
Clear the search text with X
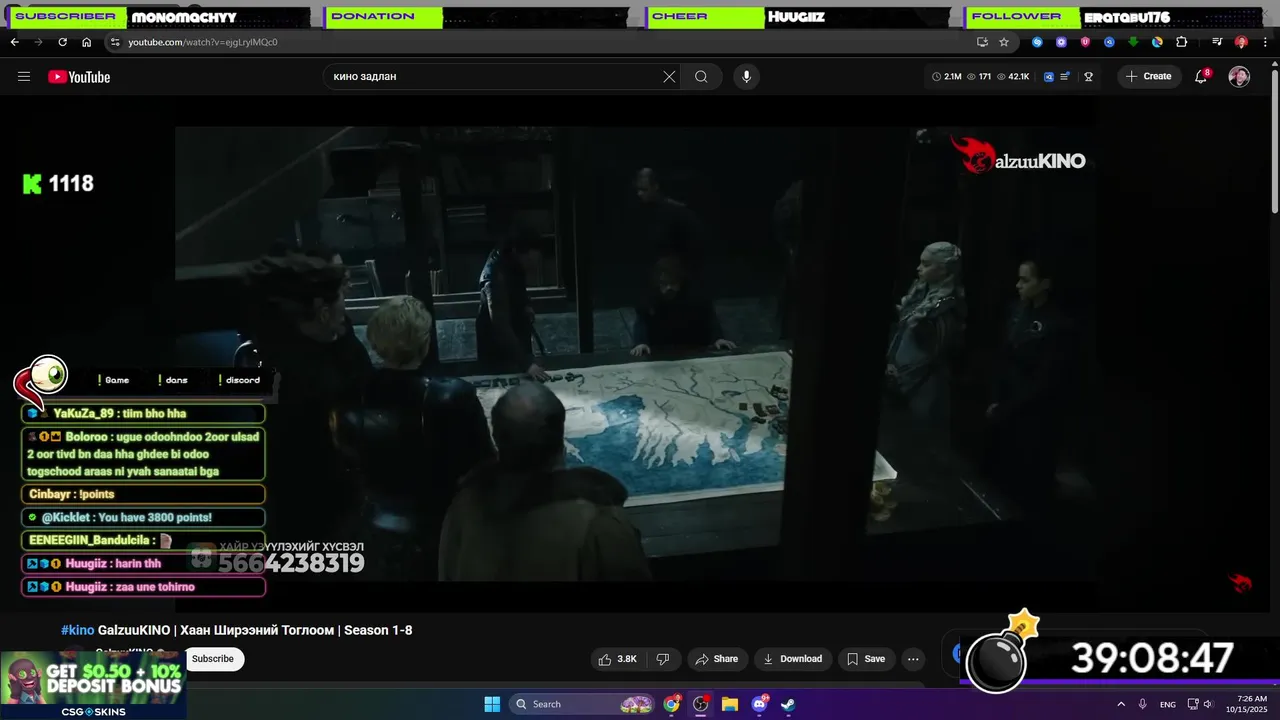tap(669, 77)
